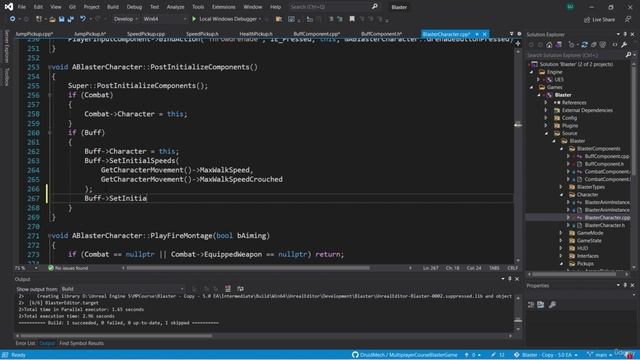Switch to Find Symbol Results tab
The image size is (640, 360).
tap(82, 343)
